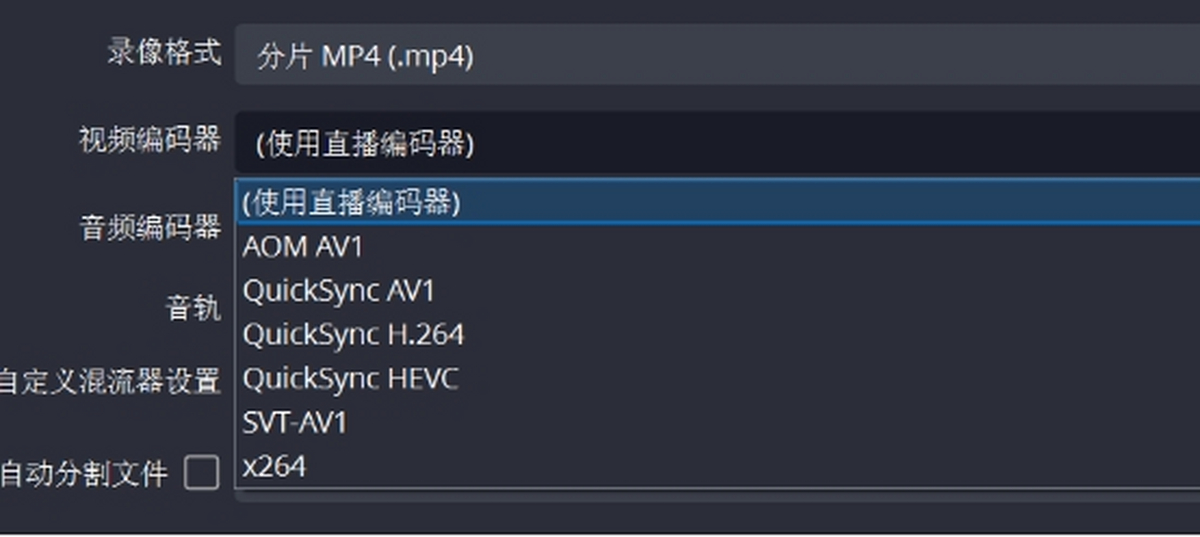Image resolution: width=1200 pixels, height=537 pixels.
Task: Select SVT-AV1 from the dropdown list
Action: click(x=717, y=422)
